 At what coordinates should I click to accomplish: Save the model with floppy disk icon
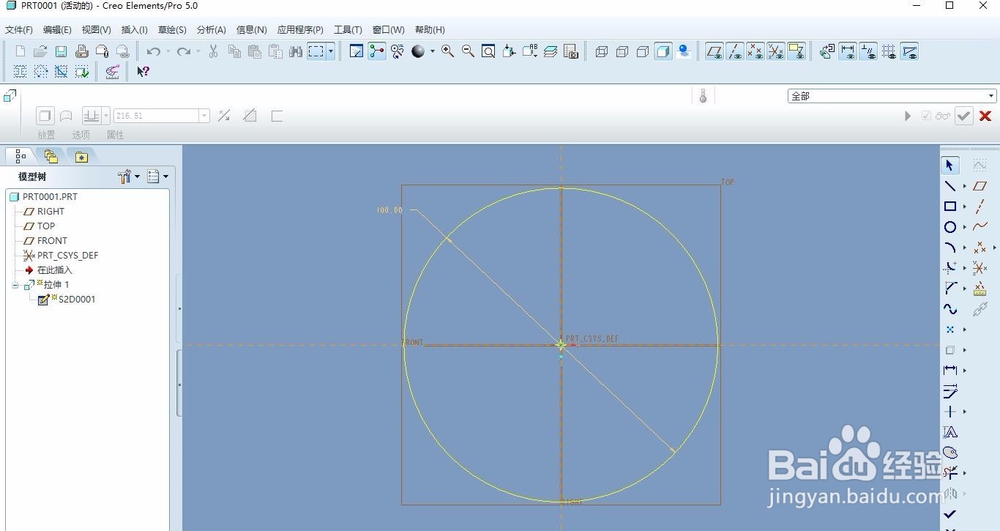(61, 52)
